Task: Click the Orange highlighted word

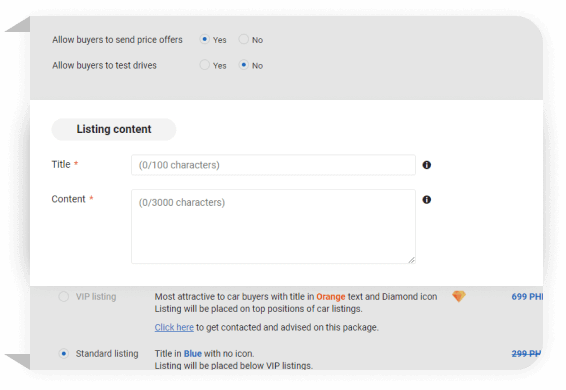Action: coord(331,297)
